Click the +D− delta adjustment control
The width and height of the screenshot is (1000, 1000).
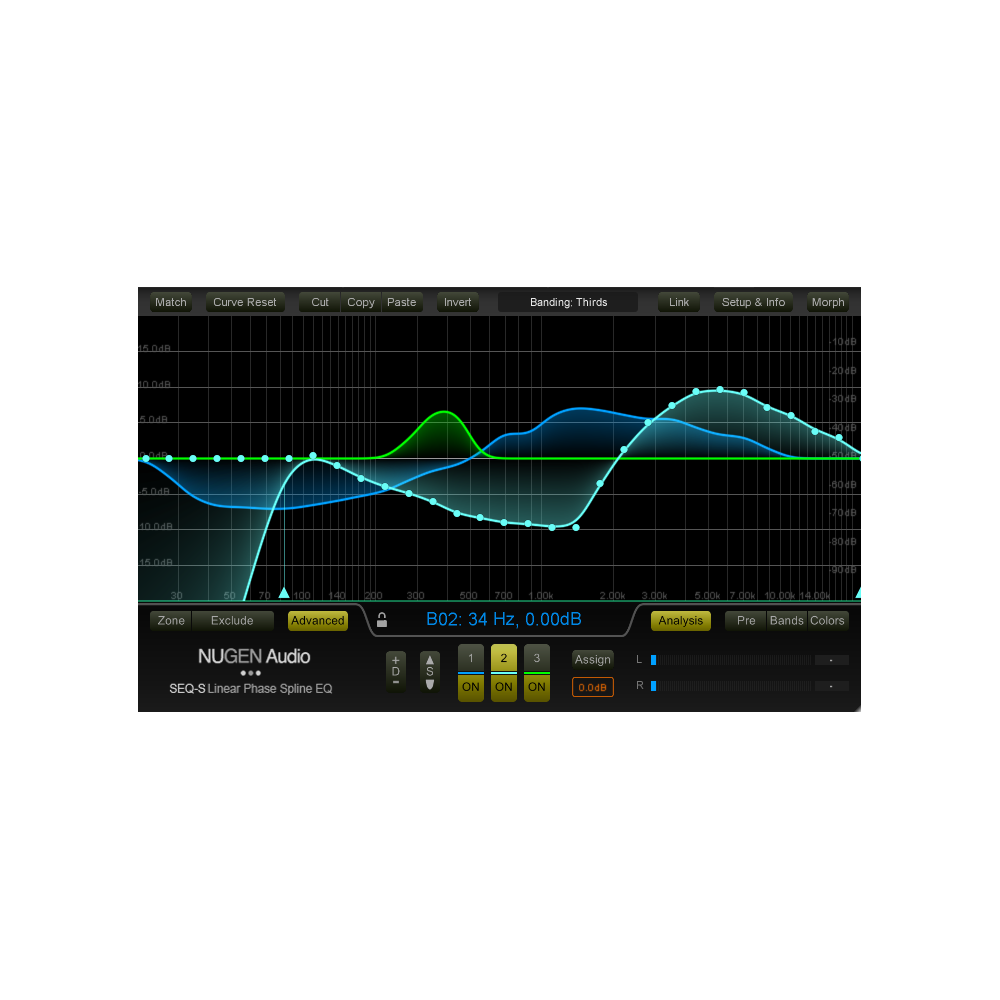pos(395,671)
